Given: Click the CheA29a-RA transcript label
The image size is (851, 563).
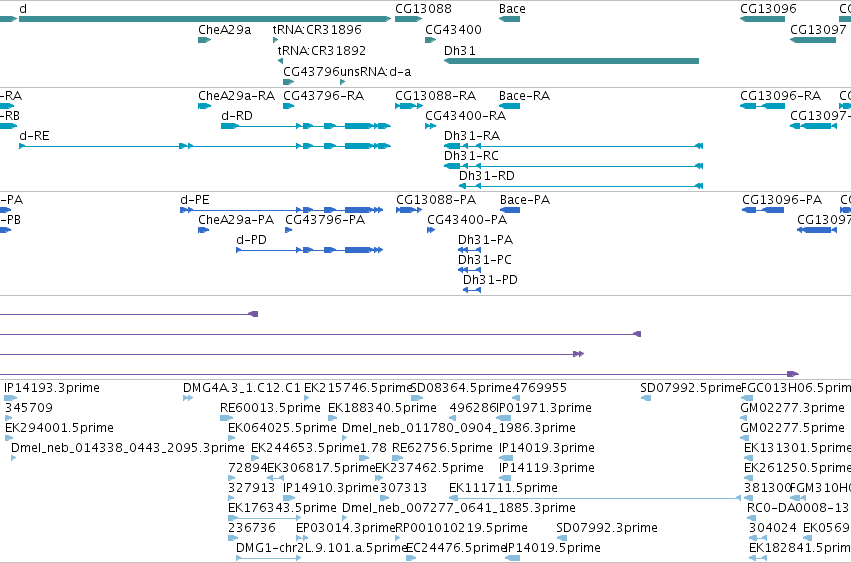Looking at the screenshot, I should click(236, 96).
